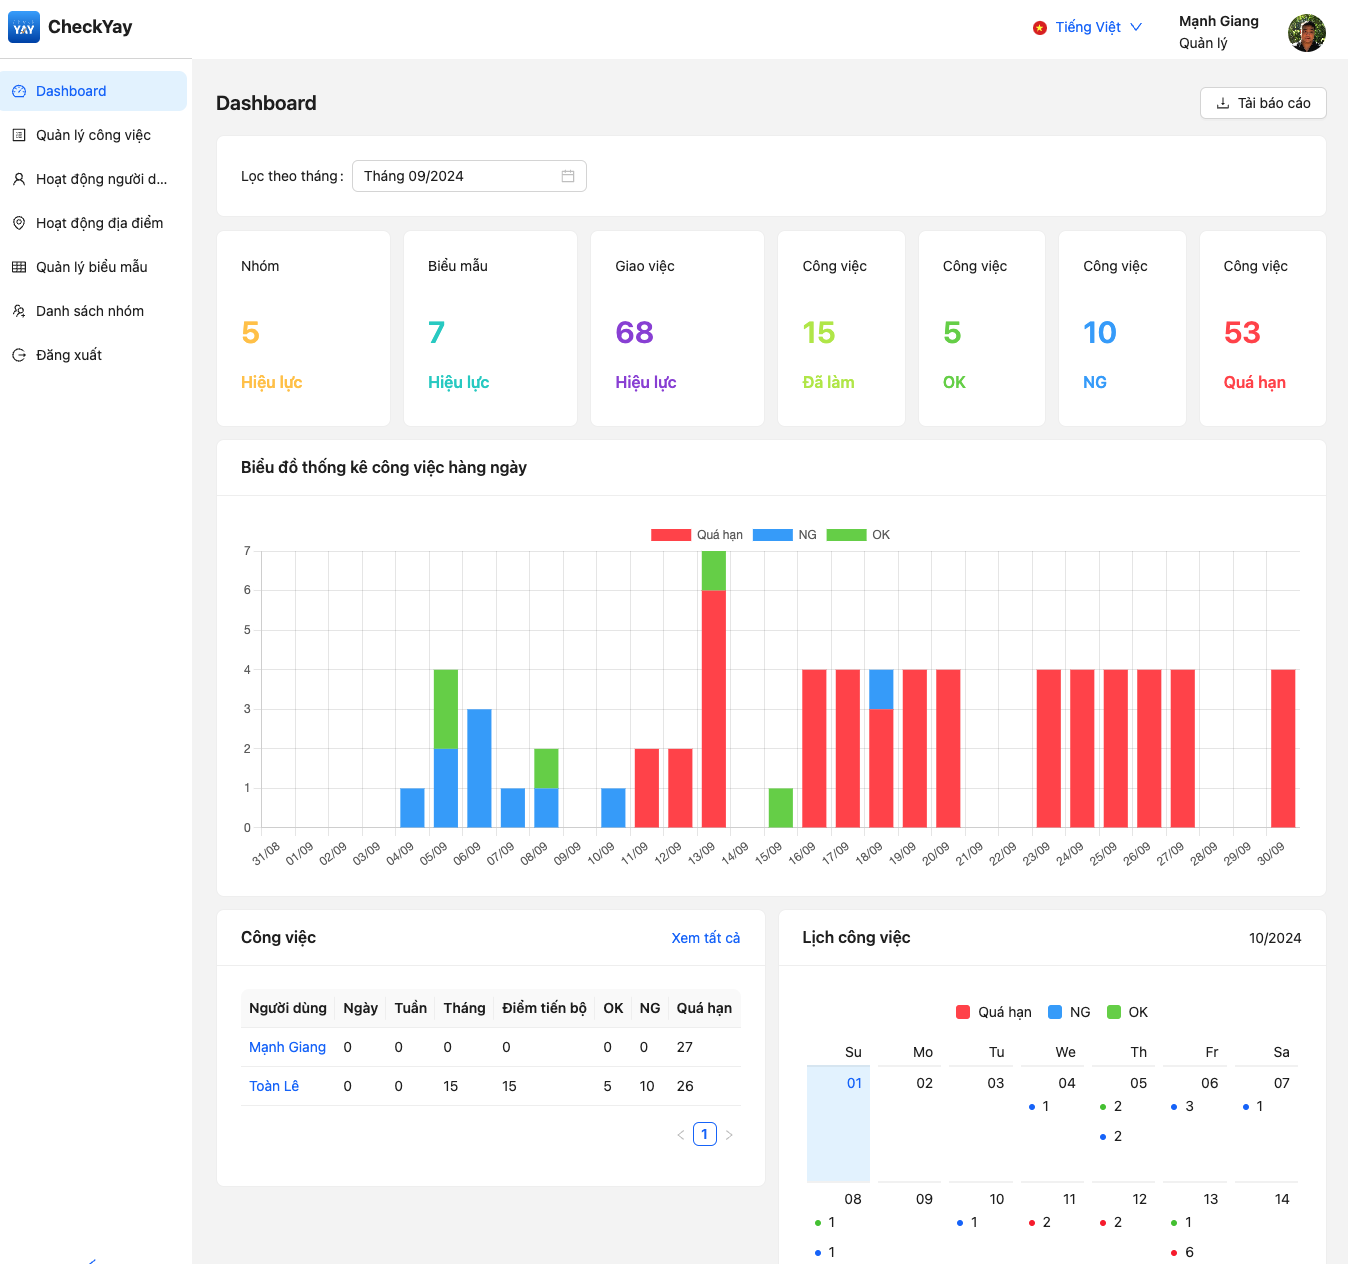Click the Giao việc 68 Hiệu lực card
The width and height of the screenshot is (1348, 1264).
coord(677,329)
